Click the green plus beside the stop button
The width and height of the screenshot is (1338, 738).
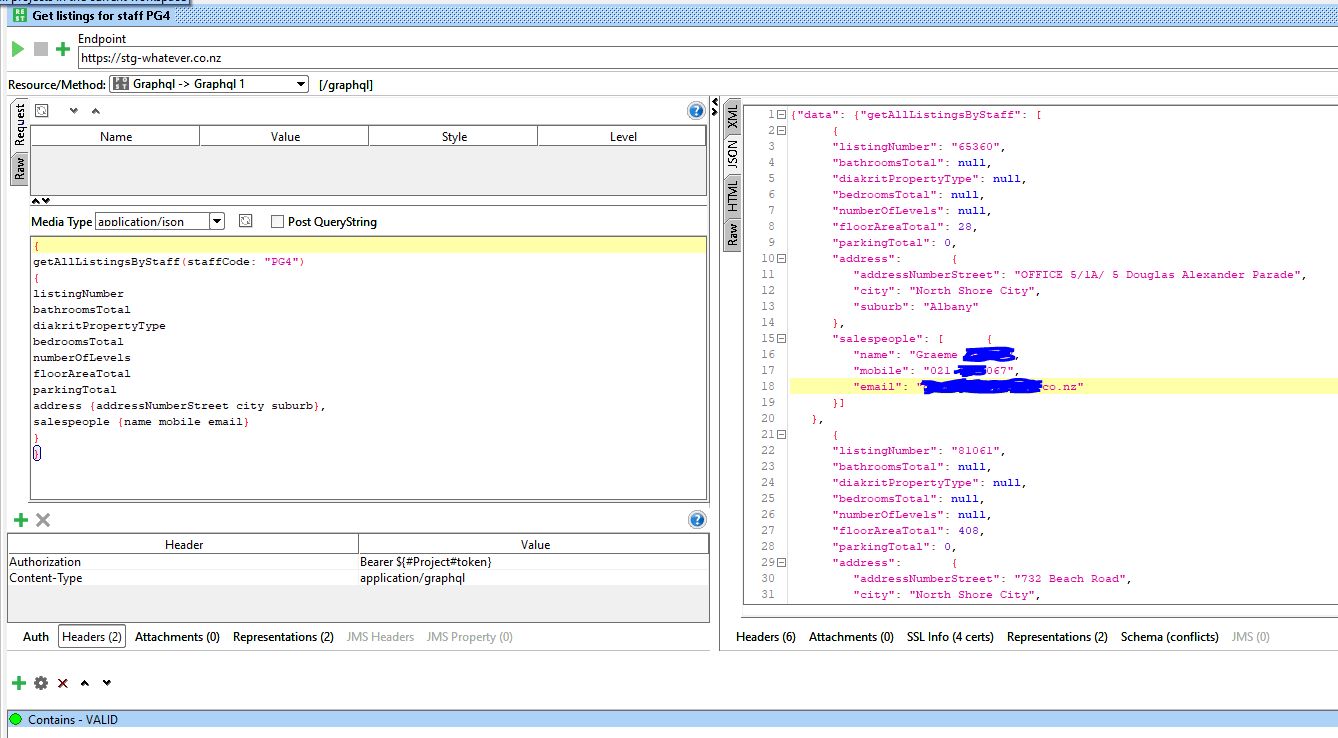click(x=63, y=49)
